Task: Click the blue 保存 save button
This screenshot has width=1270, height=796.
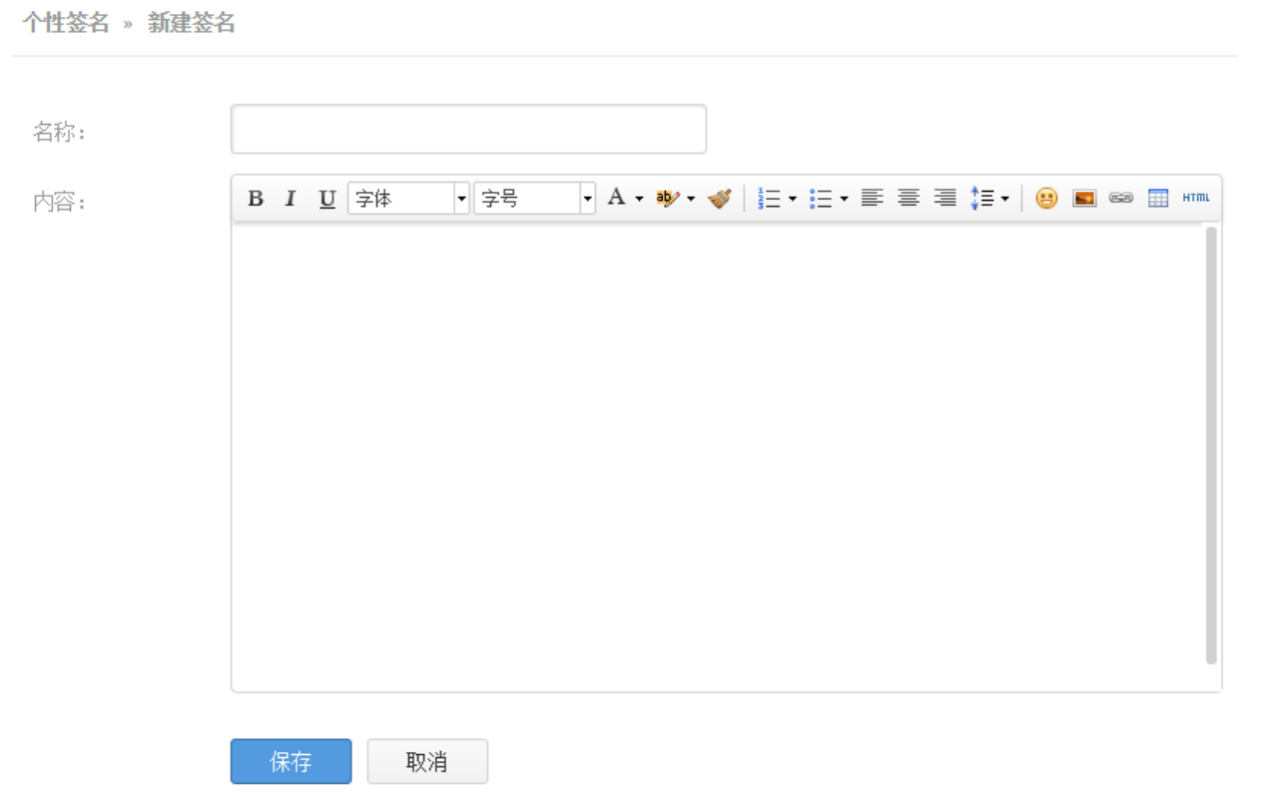Action: tap(291, 761)
